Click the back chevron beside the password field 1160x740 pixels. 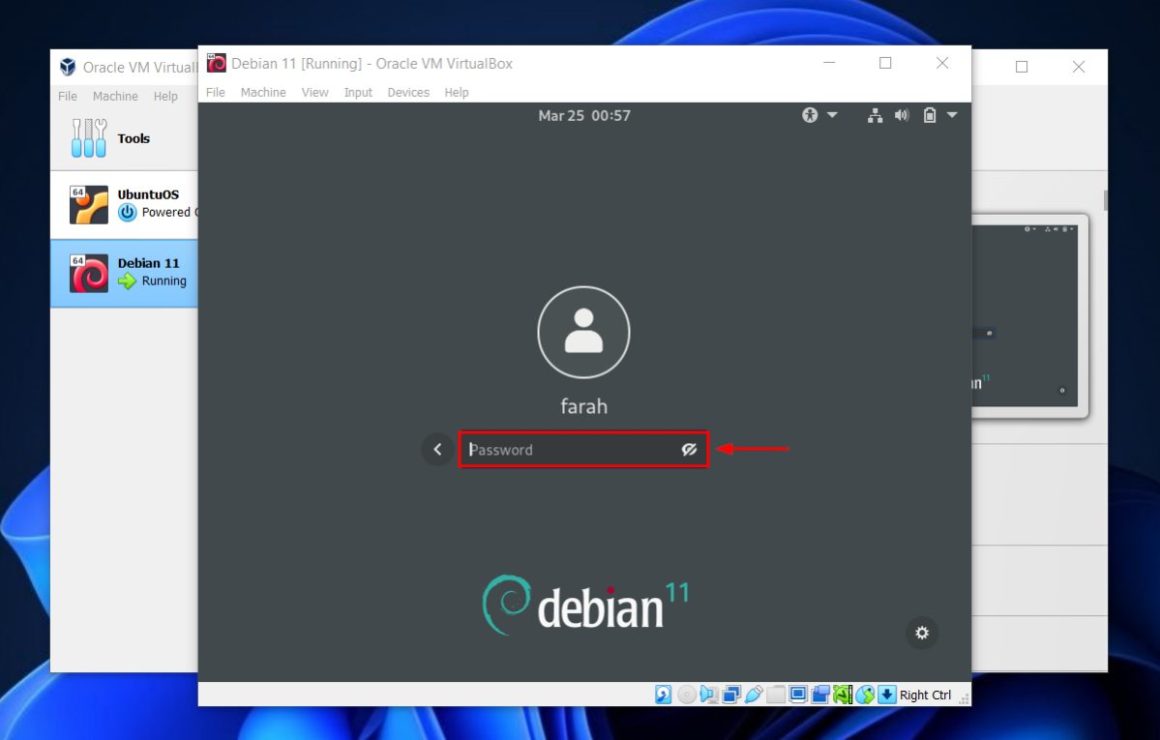pyautogui.click(x=437, y=449)
